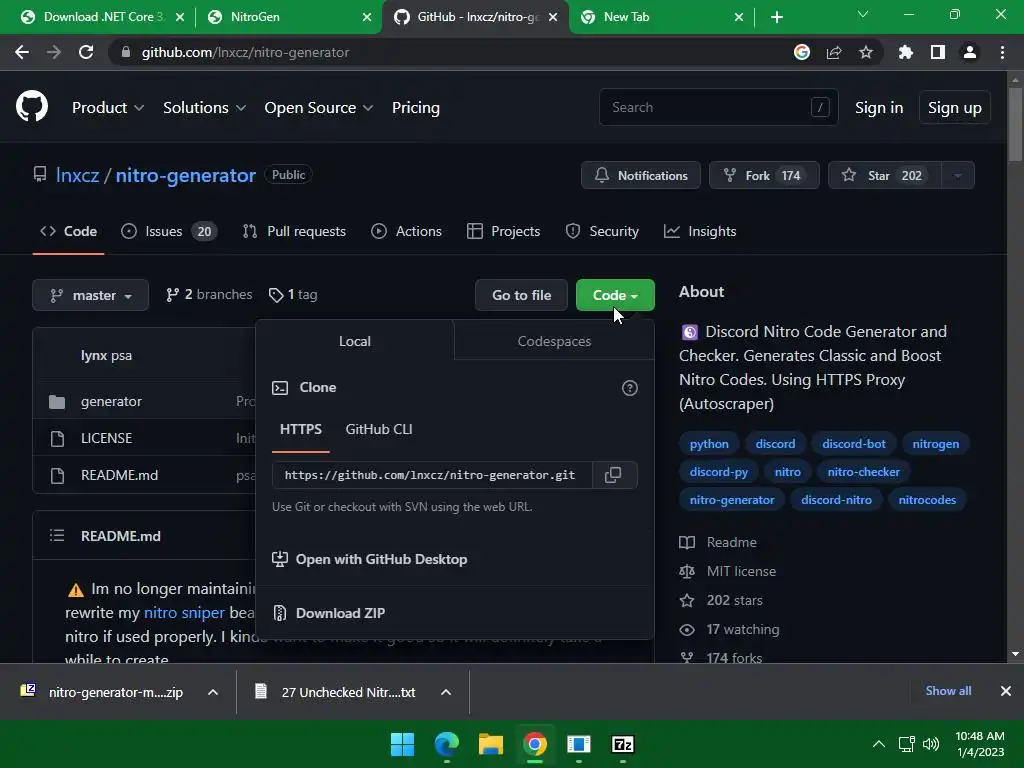Screen dimensions: 1024x768
Task: Click the clone URL text field
Action: tap(432, 475)
